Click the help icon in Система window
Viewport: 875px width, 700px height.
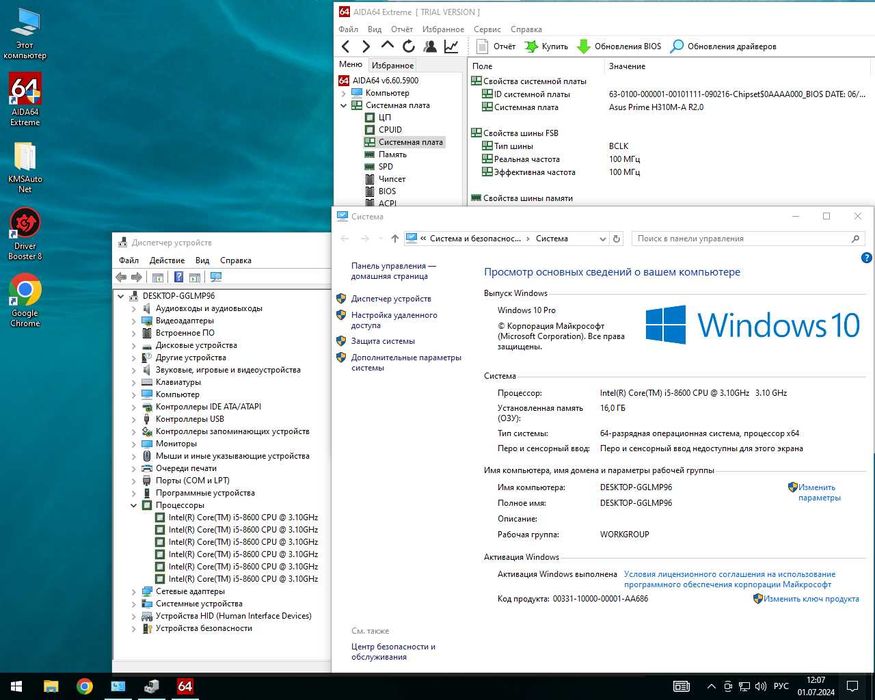(866, 257)
